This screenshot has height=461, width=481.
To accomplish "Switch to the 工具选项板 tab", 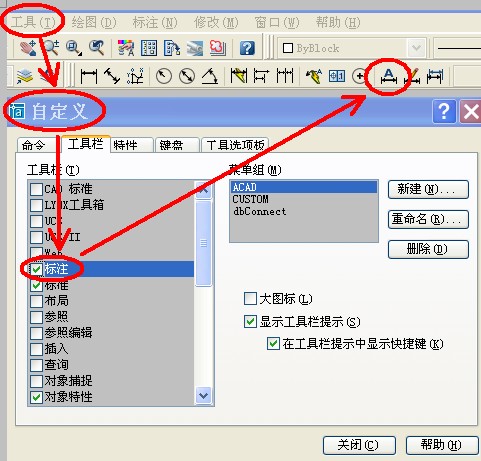I will pos(235,145).
